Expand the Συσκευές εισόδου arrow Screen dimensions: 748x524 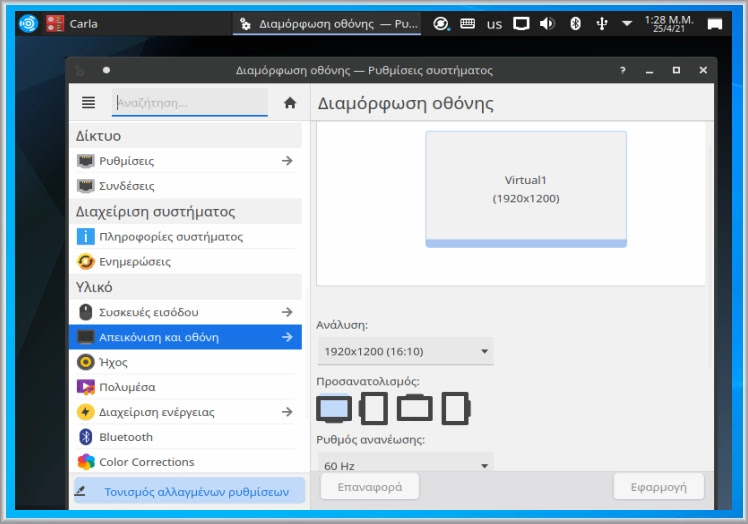(287, 312)
